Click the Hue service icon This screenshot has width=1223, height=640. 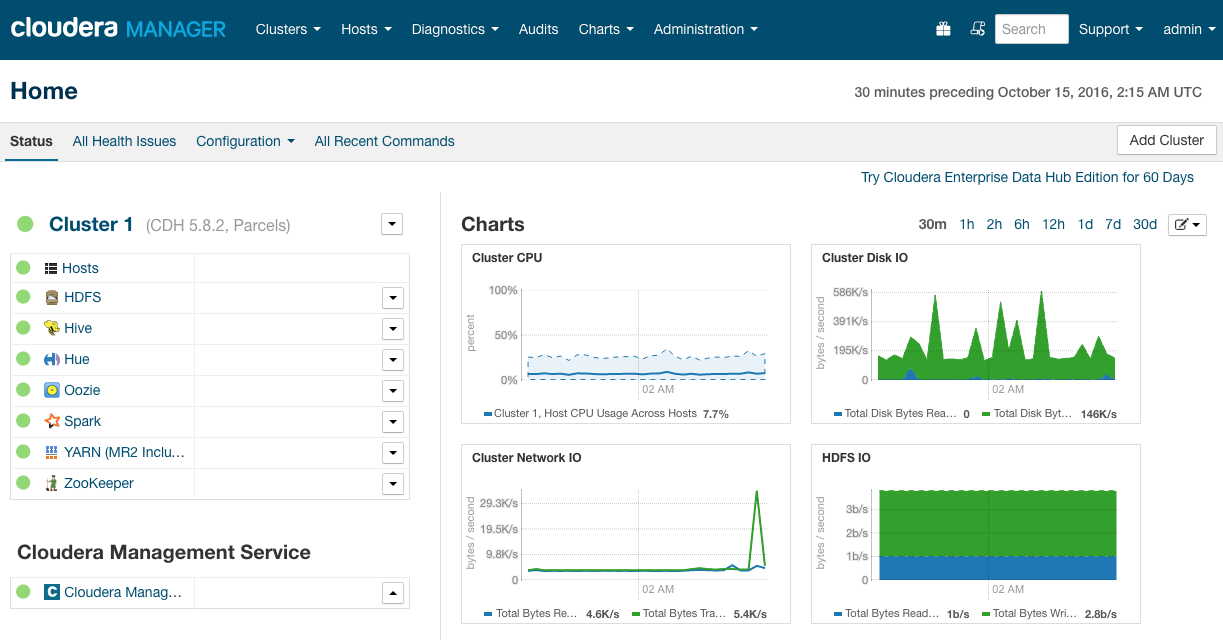(x=52, y=359)
